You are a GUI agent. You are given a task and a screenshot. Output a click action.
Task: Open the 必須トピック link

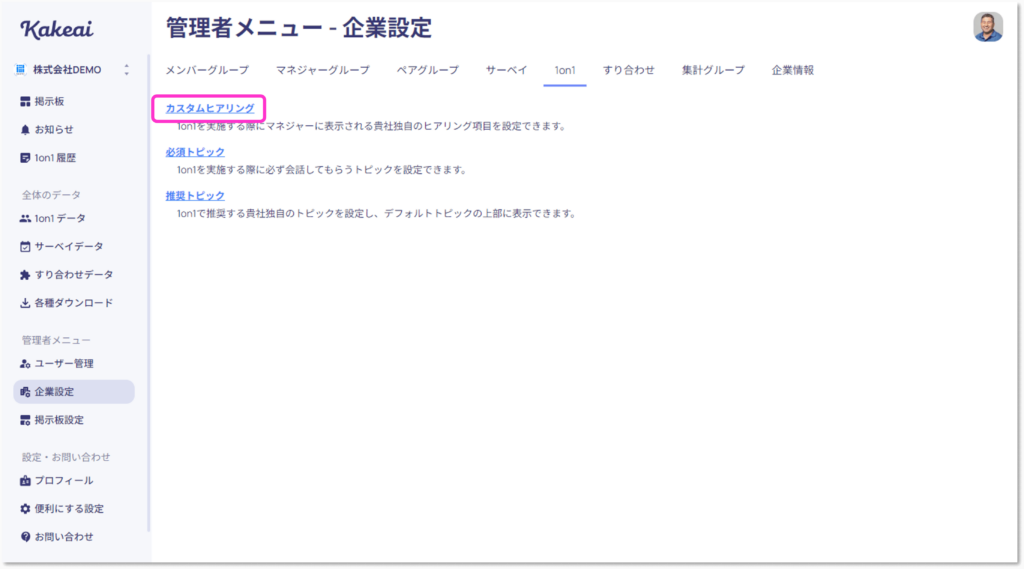195,152
